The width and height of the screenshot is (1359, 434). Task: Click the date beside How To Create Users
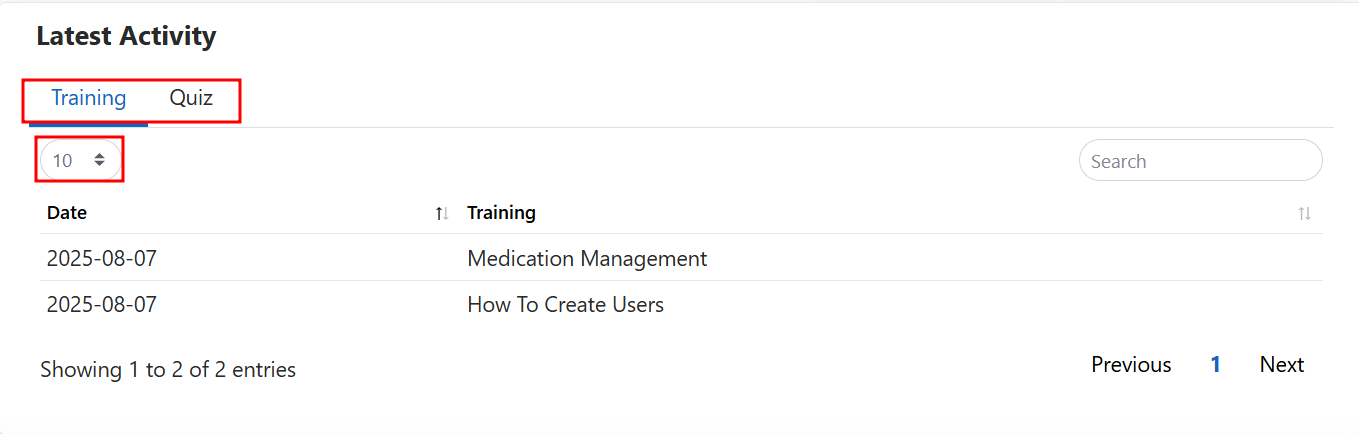[102, 305]
